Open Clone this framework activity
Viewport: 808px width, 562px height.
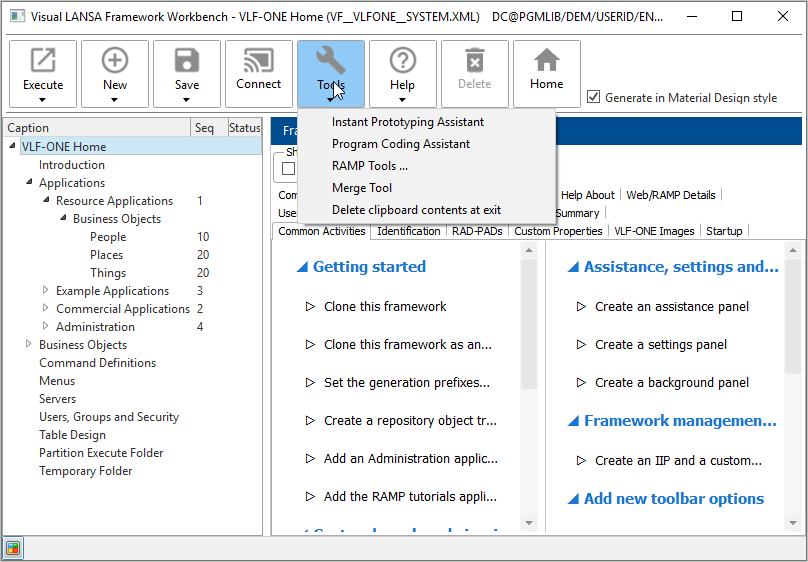(385, 306)
